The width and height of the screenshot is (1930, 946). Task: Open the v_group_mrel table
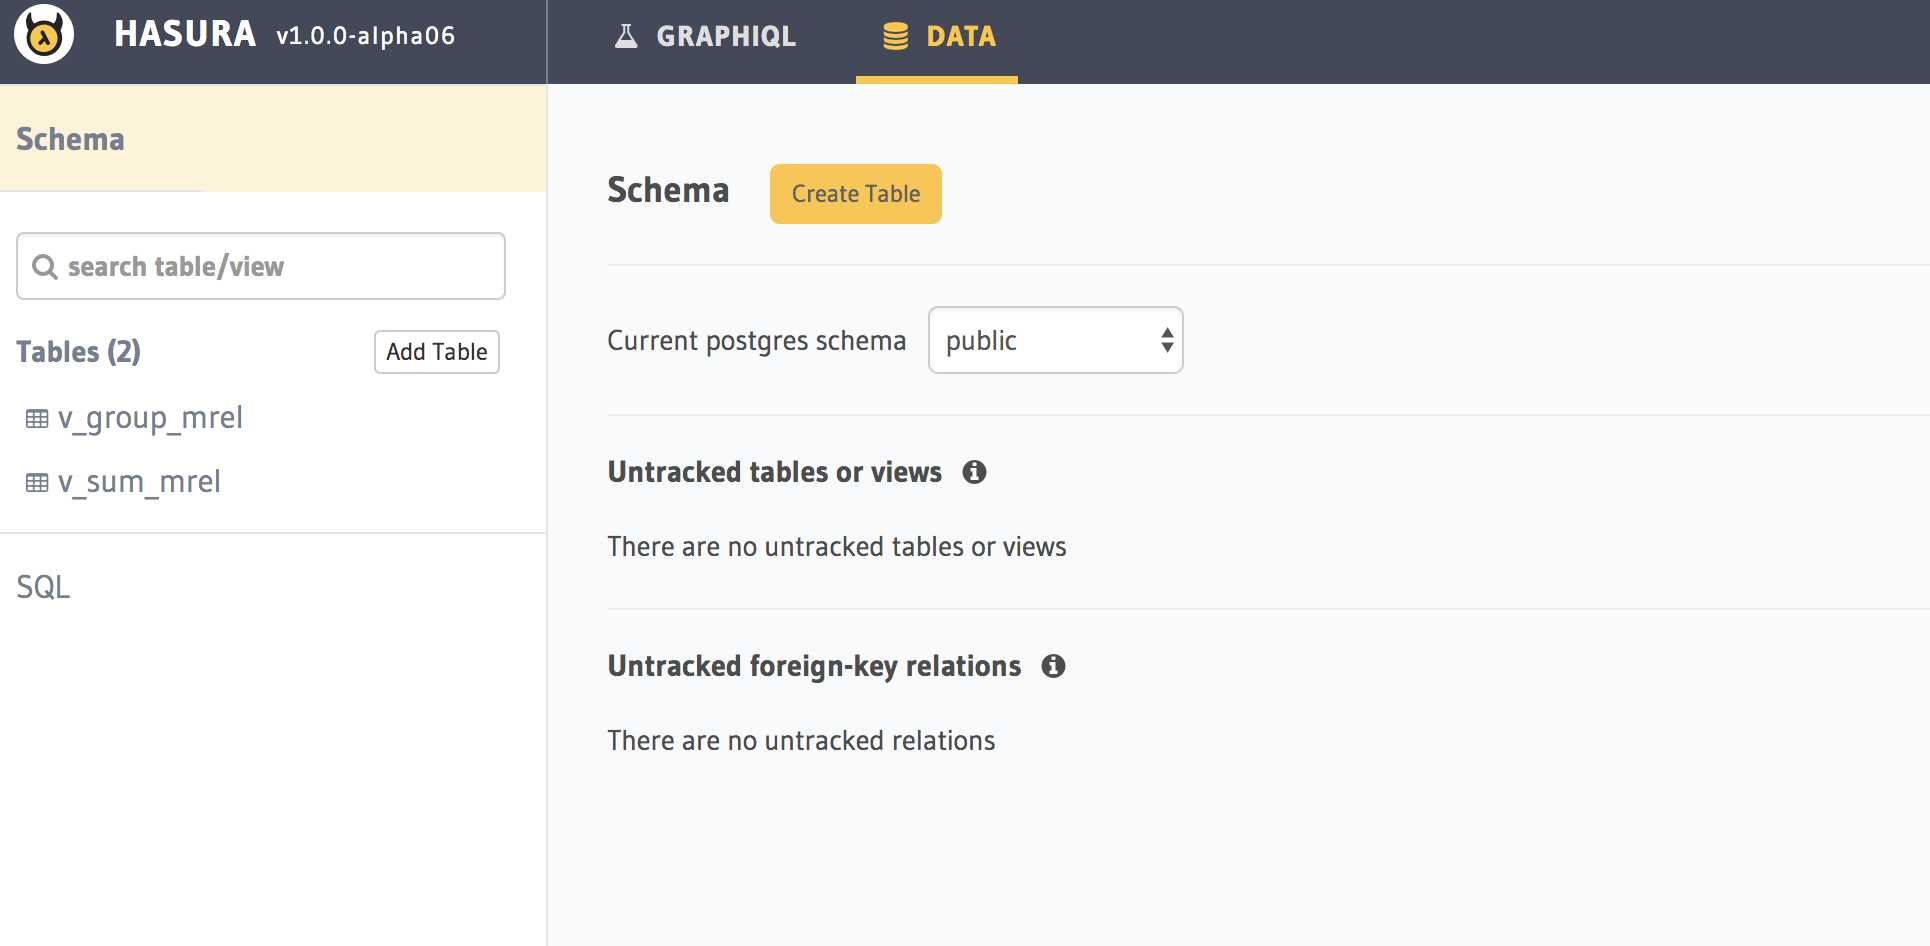coord(150,418)
